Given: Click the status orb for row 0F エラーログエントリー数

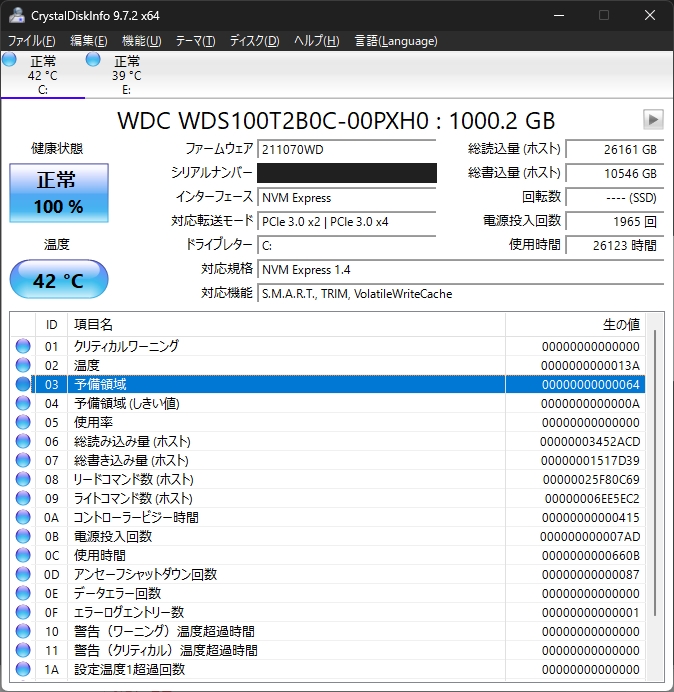Looking at the screenshot, I should tap(23, 612).
